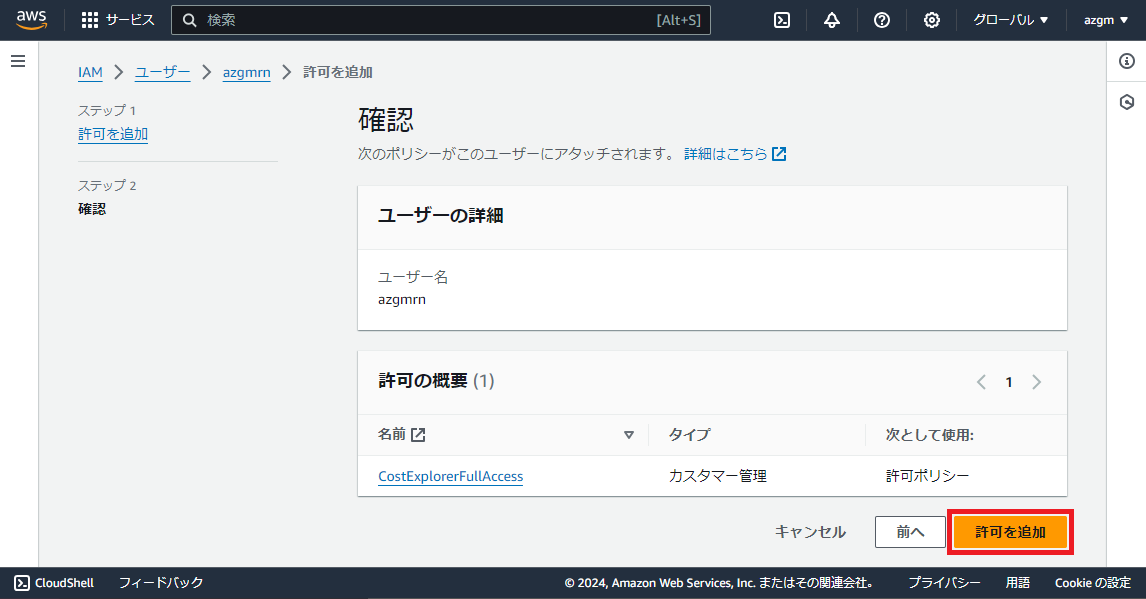
Task: Open the settings gear icon
Action: click(x=931, y=20)
